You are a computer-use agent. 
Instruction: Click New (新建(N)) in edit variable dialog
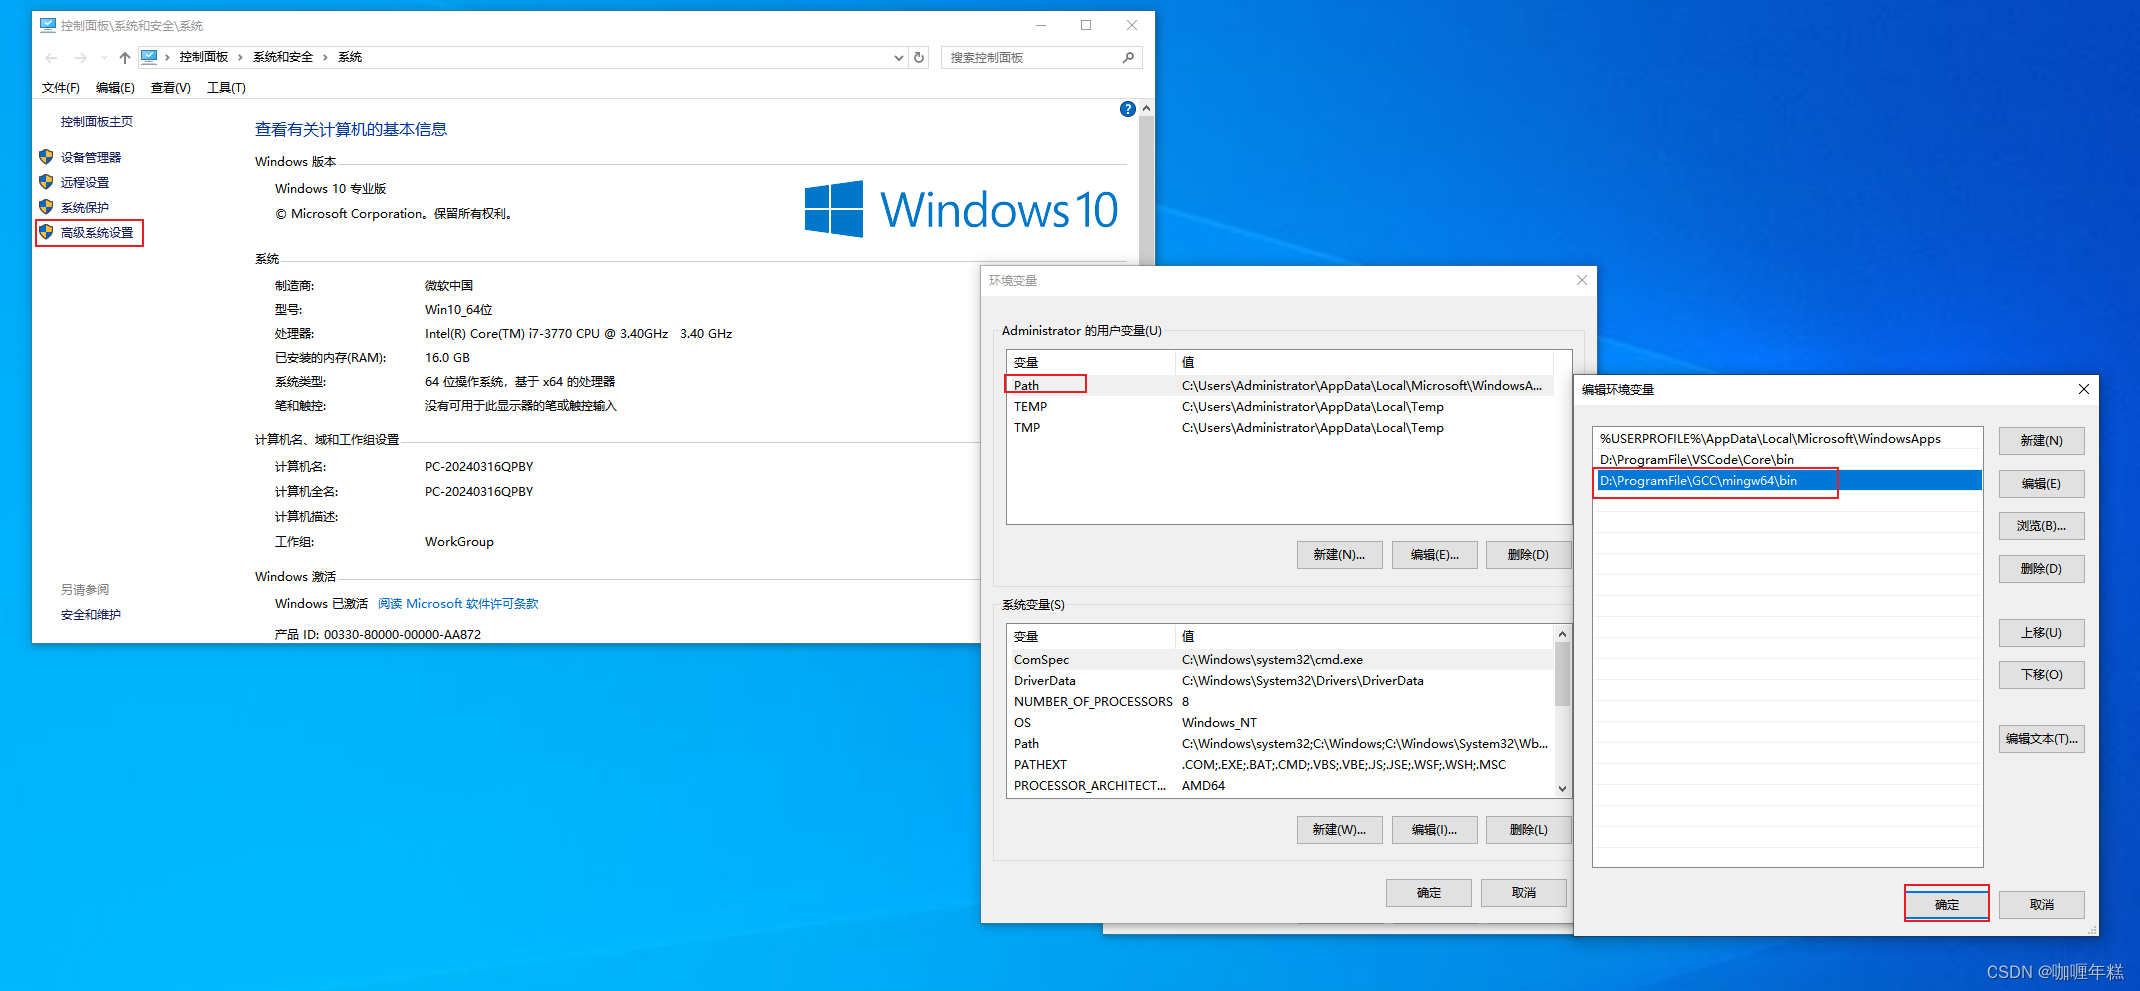[2042, 441]
